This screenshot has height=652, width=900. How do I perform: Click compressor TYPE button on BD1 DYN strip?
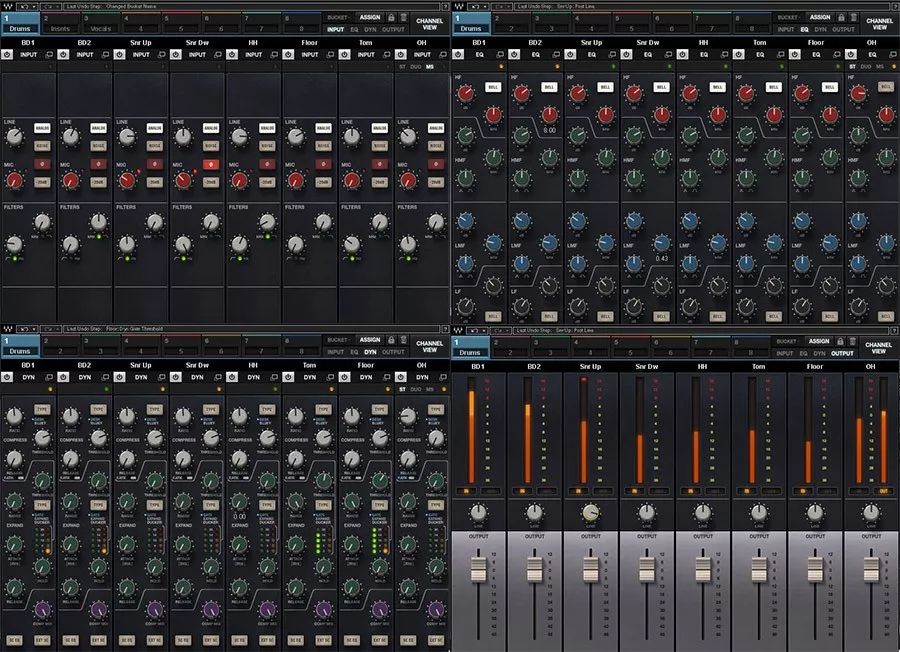pos(42,410)
